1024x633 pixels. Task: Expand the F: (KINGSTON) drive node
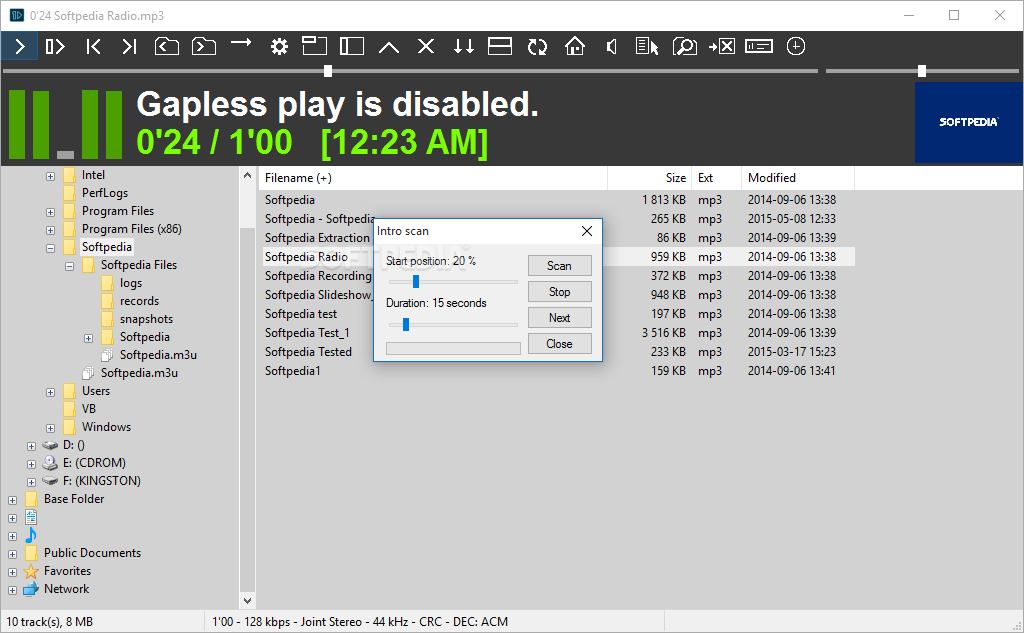pos(31,482)
